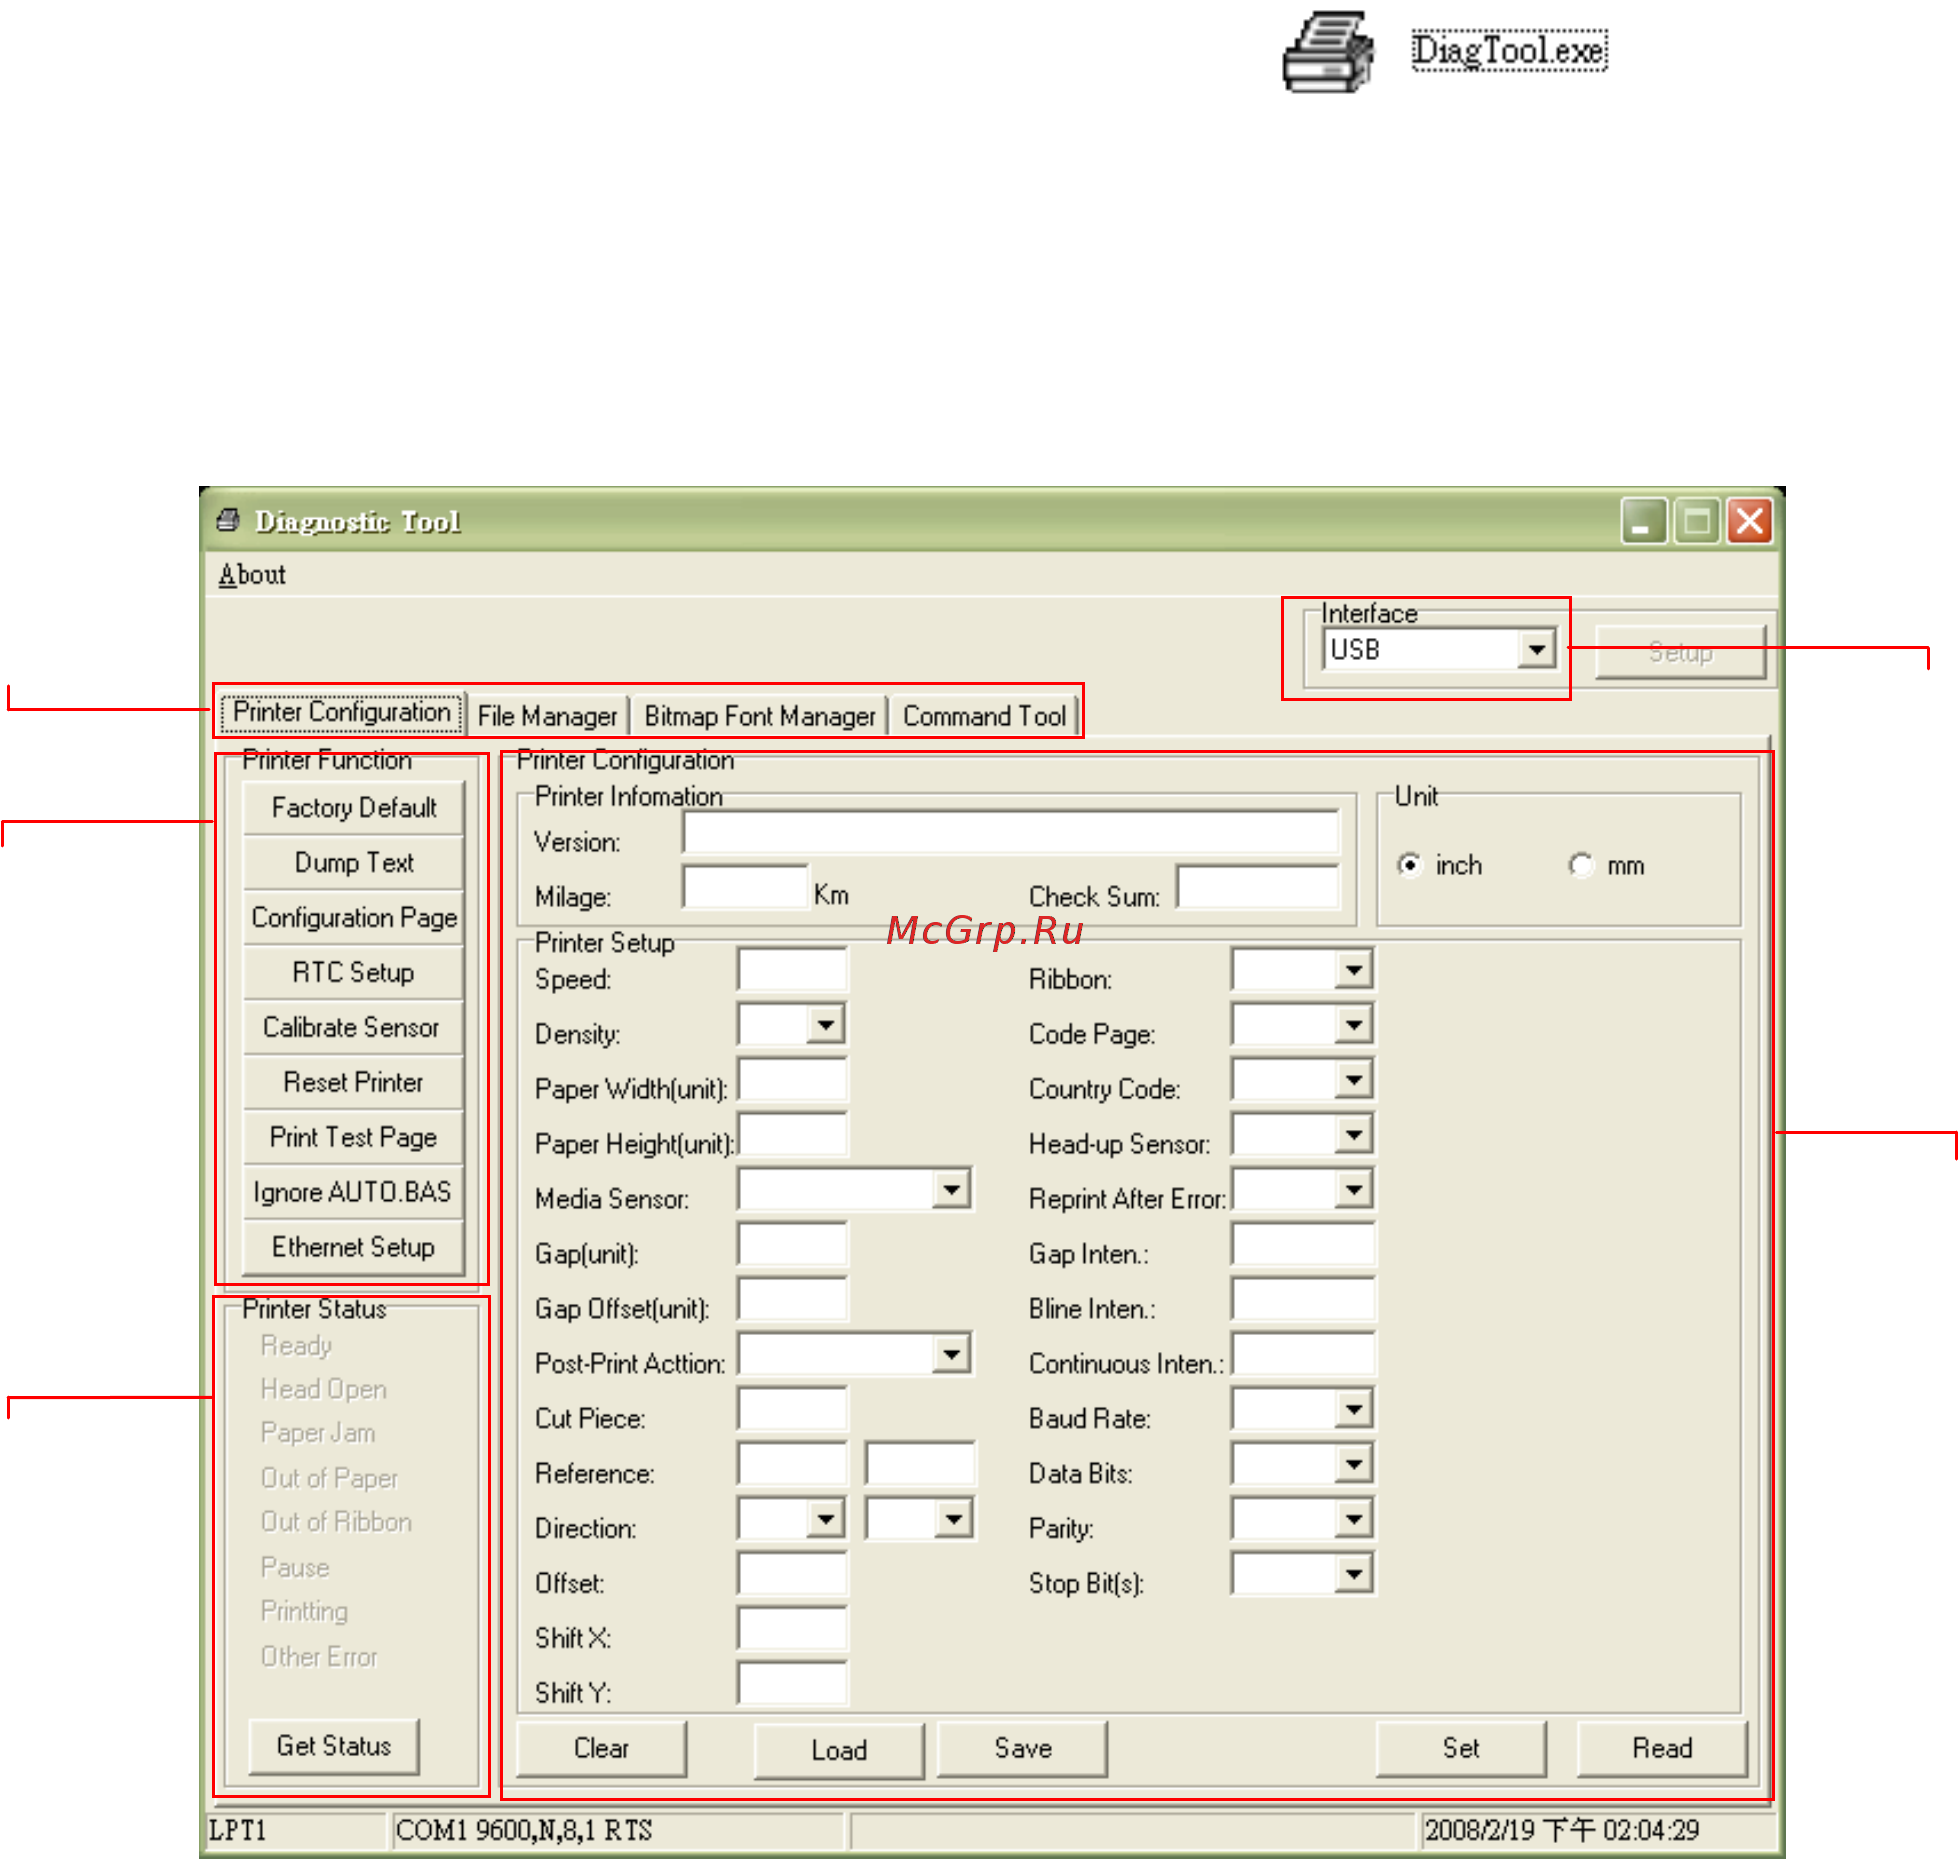Click the Dump Text button
This screenshot has width=1958, height=1859.
pos(354,862)
